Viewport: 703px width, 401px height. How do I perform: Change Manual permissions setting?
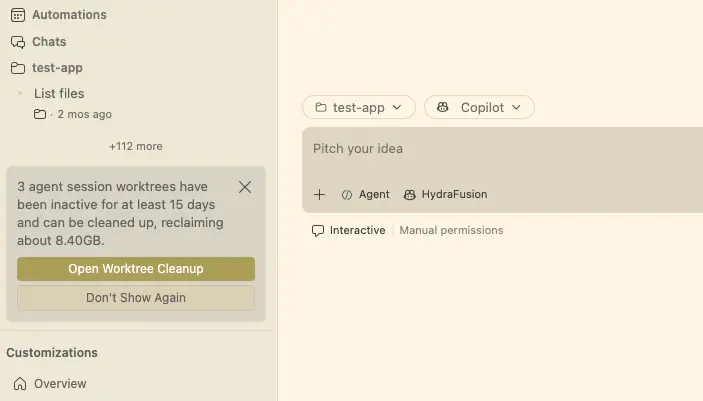click(451, 231)
